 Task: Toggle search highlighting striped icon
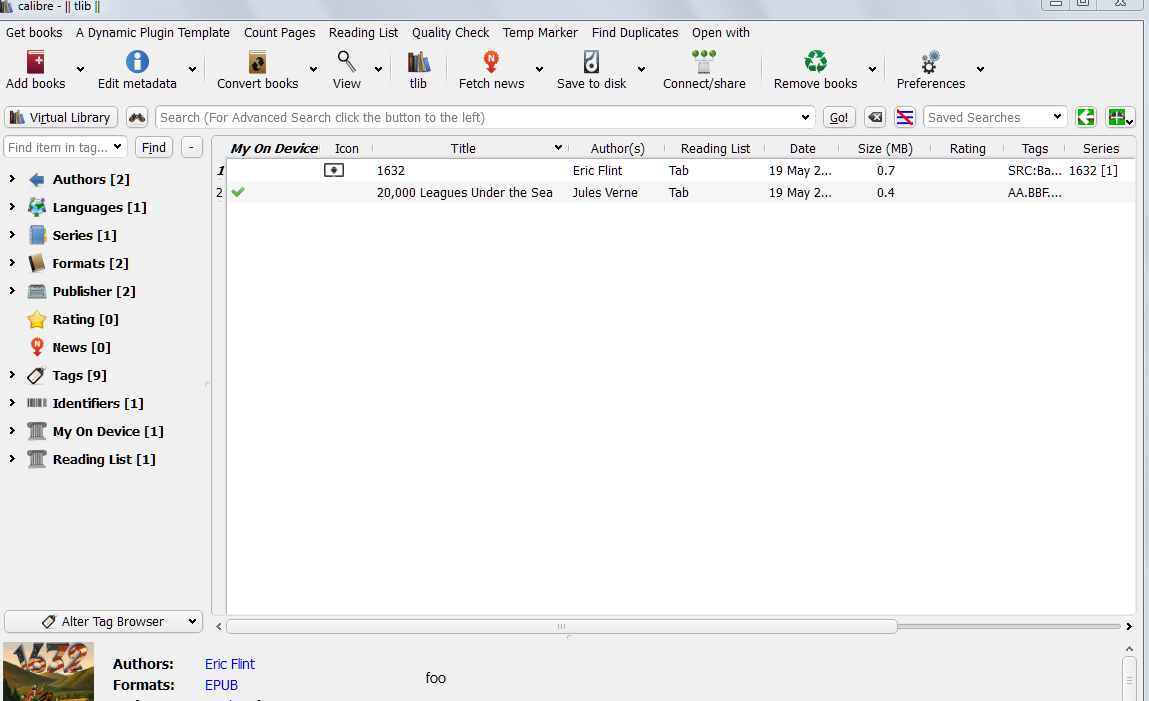905,117
